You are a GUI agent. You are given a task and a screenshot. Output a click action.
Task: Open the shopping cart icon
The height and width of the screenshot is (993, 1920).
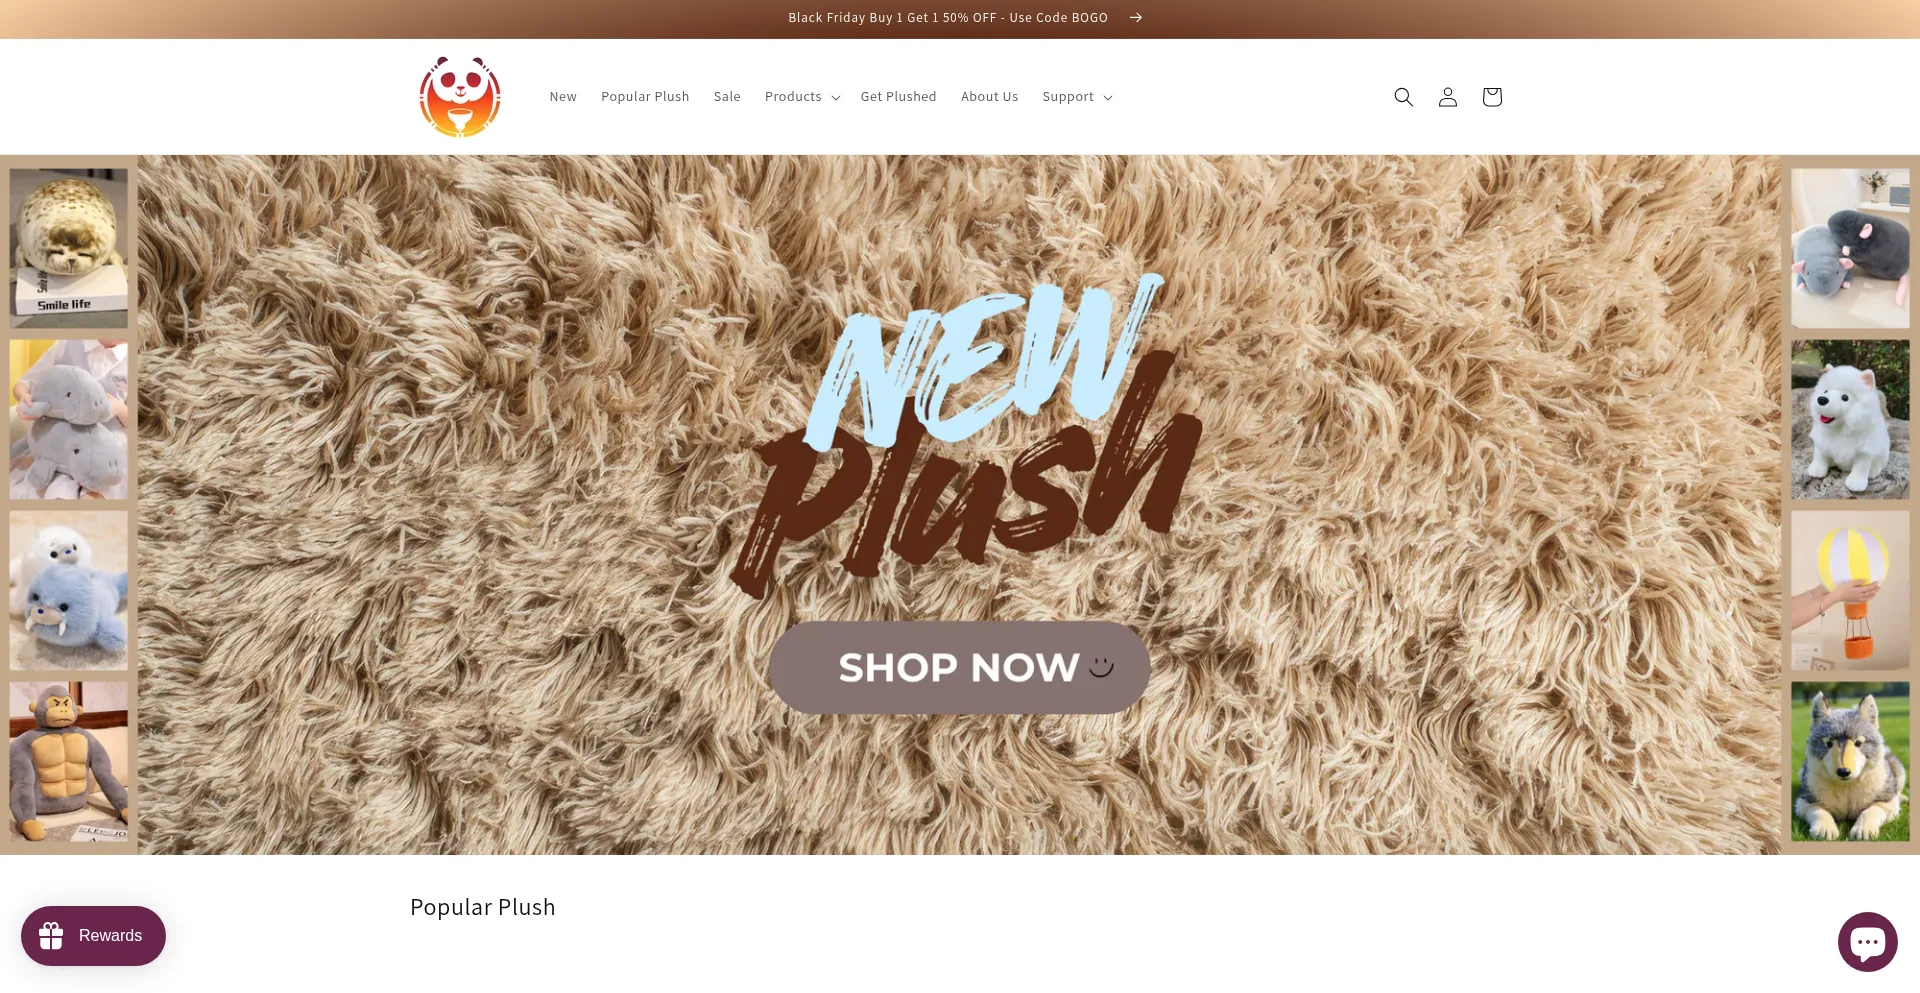click(x=1491, y=97)
